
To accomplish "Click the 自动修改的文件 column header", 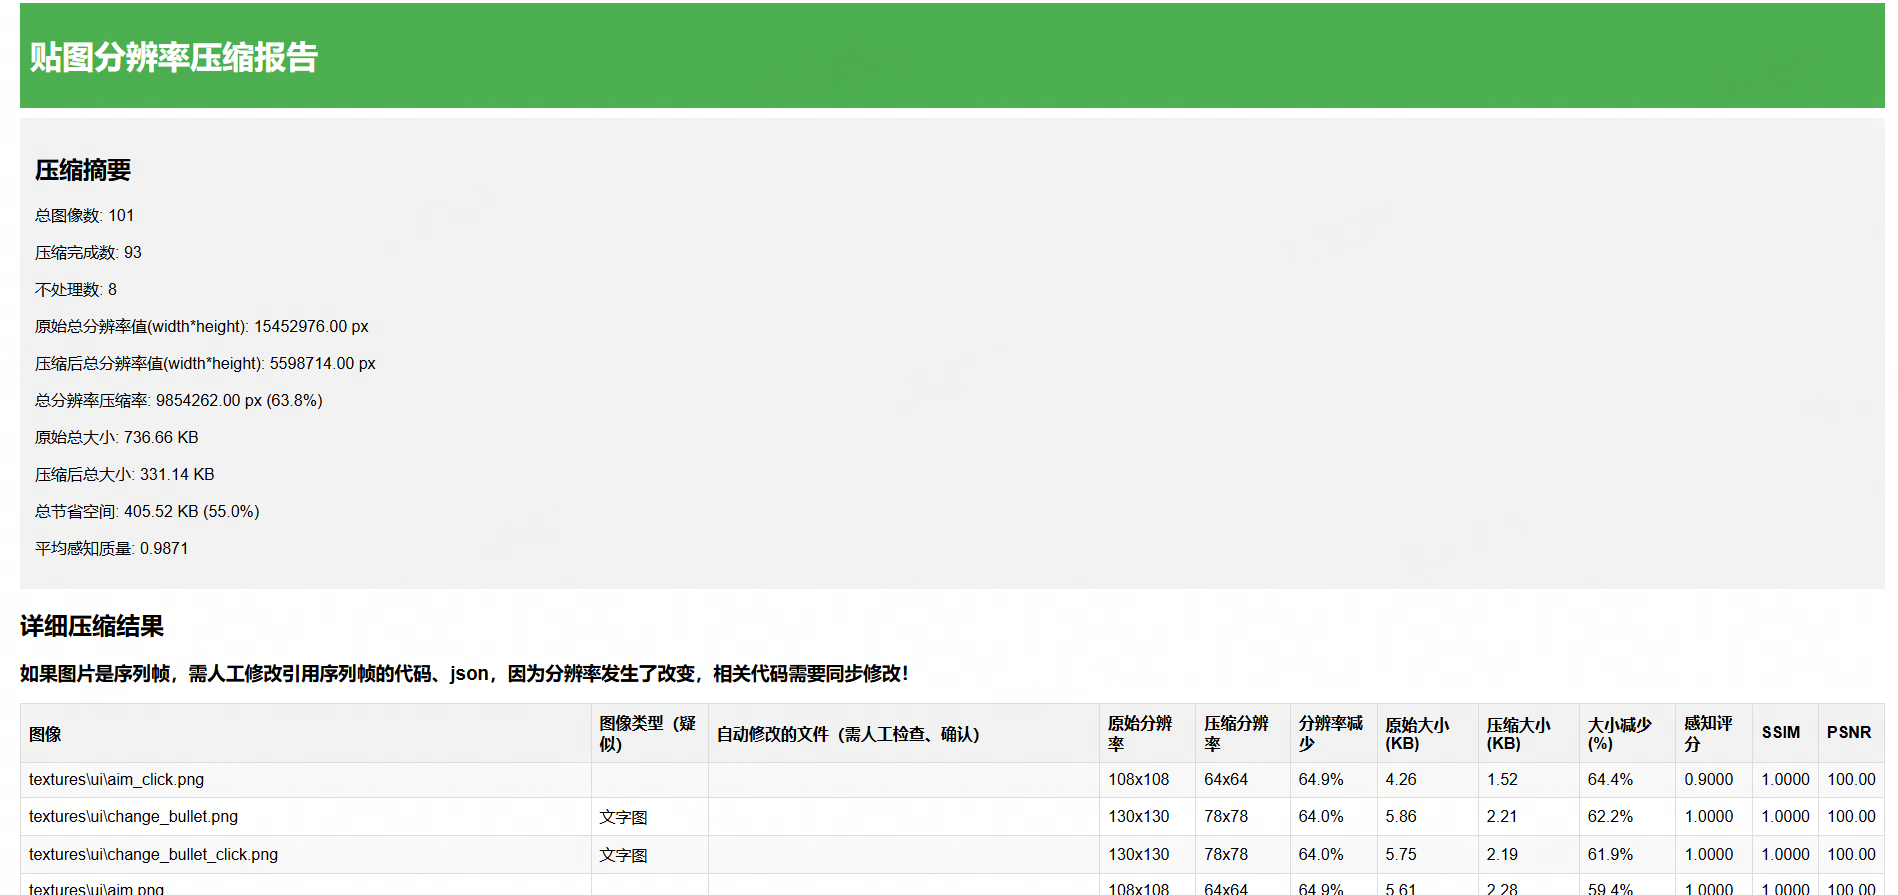I will [x=848, y=734].
